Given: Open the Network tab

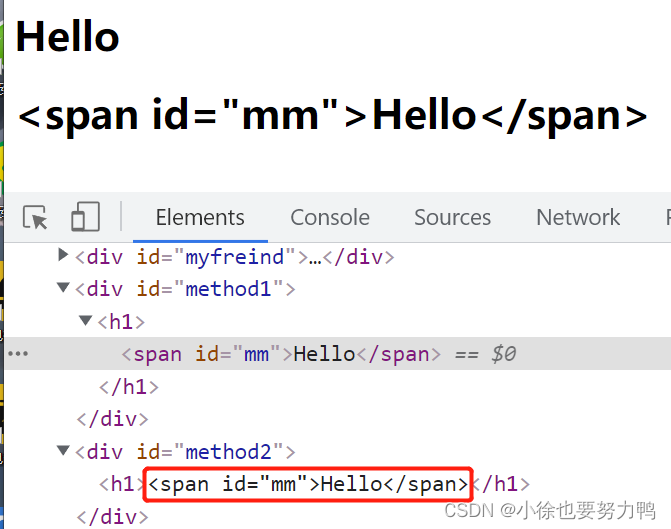Looking at the screenshot, I should click(x=578, y=217).
